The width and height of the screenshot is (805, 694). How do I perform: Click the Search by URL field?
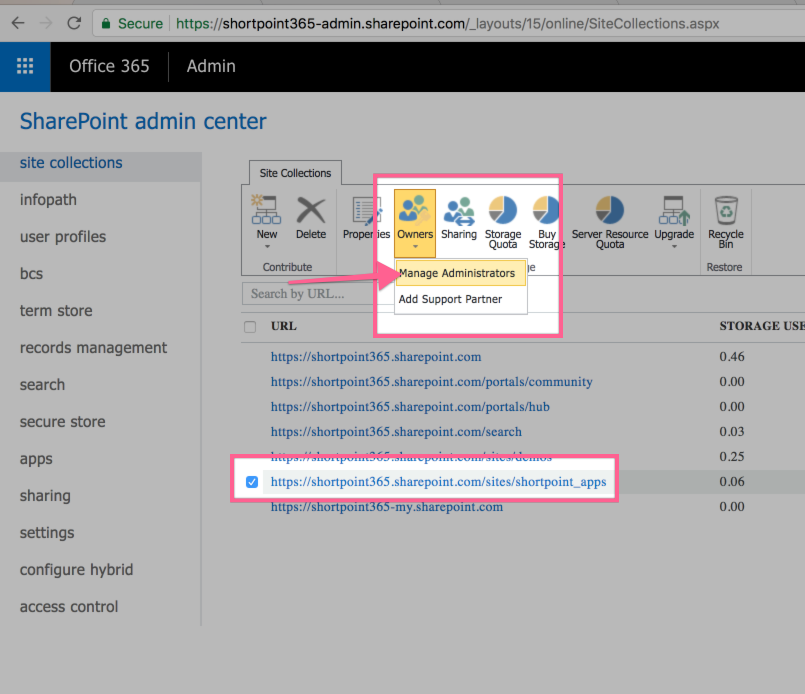pyautogui.click(x=309, y=293)
